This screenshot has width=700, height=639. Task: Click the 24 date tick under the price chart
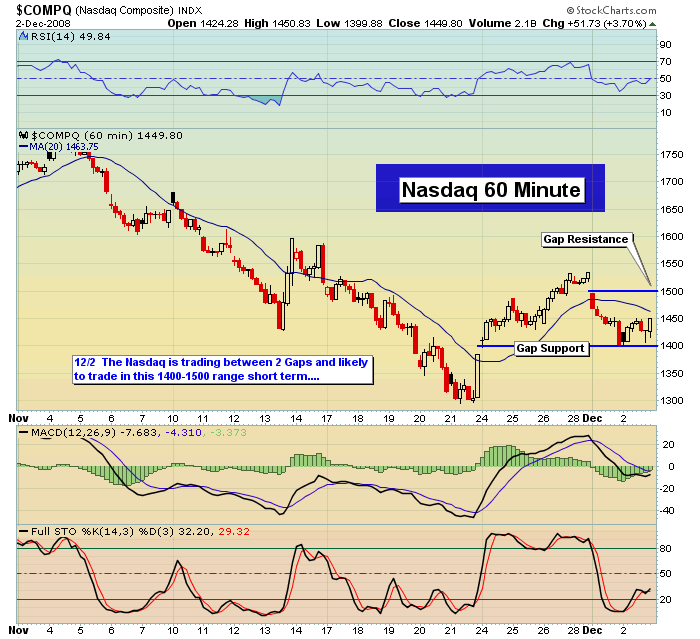tap(482, 419)
